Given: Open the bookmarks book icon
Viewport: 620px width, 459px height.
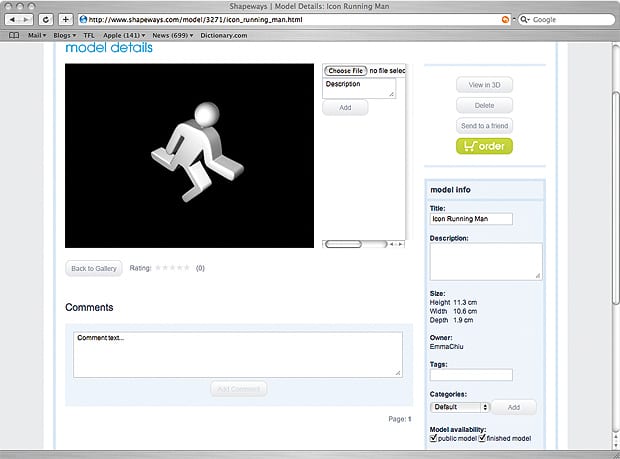Looking at the screenshot, I should pyautogui.click(x=14, y=35).
